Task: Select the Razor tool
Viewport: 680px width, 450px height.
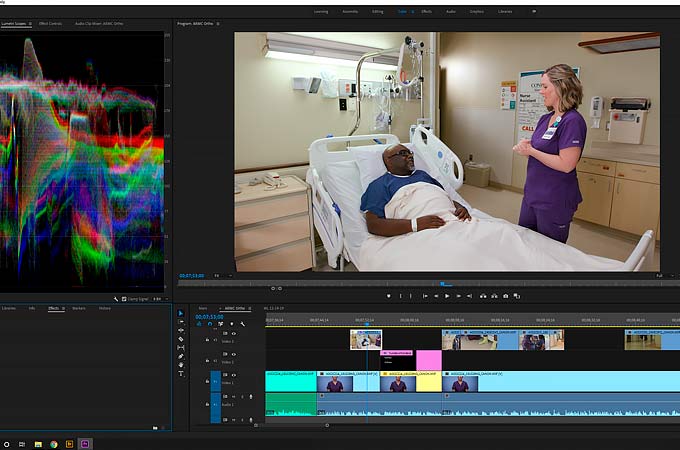Action: point(181,339)
